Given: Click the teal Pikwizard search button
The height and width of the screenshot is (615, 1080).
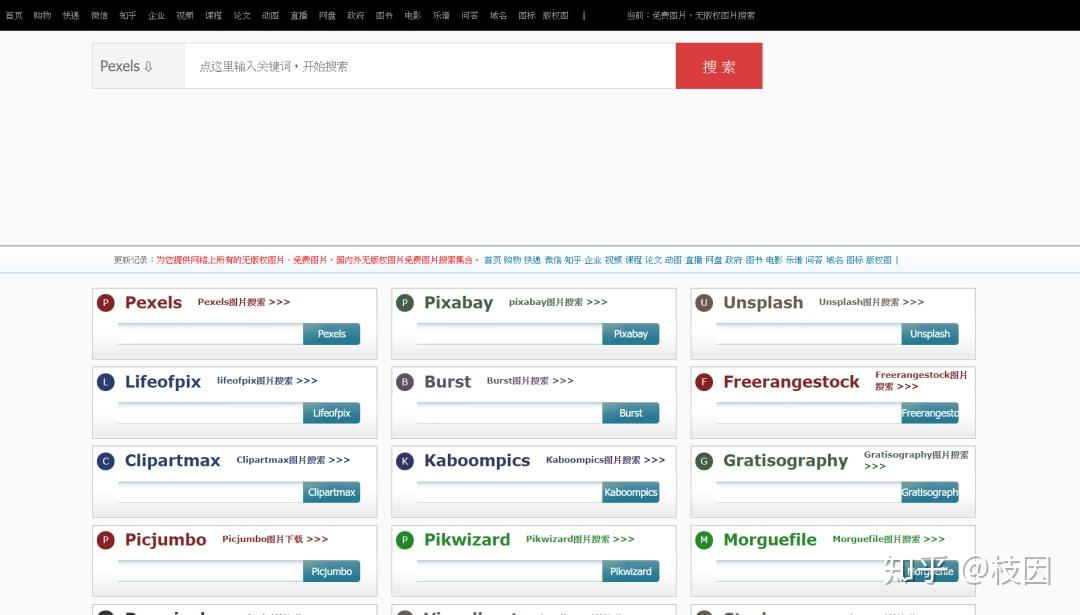Looking at the screenshot, I should (630, 572).
